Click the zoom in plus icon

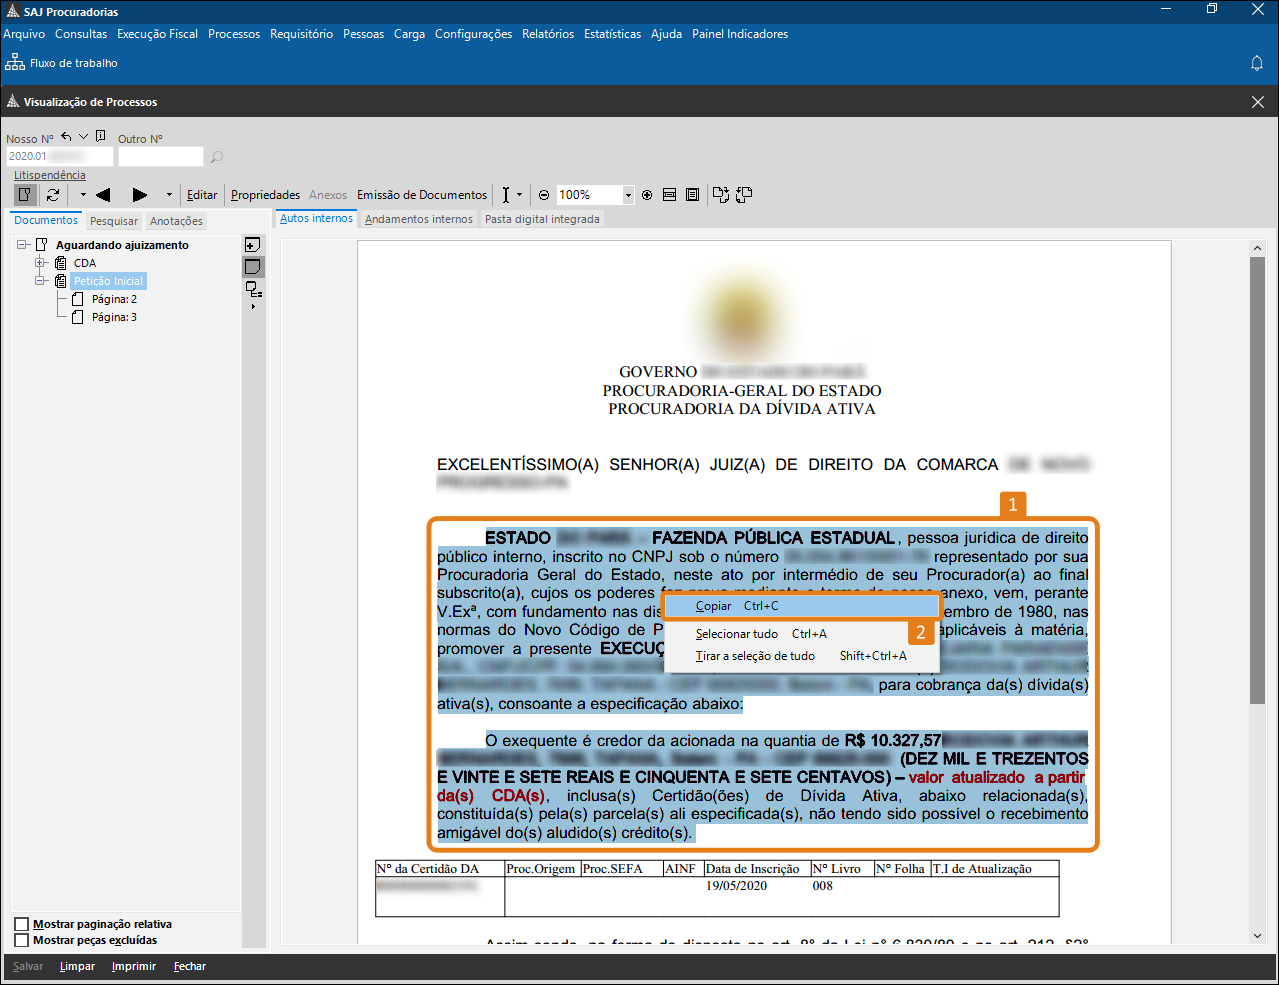click(647, 195)
